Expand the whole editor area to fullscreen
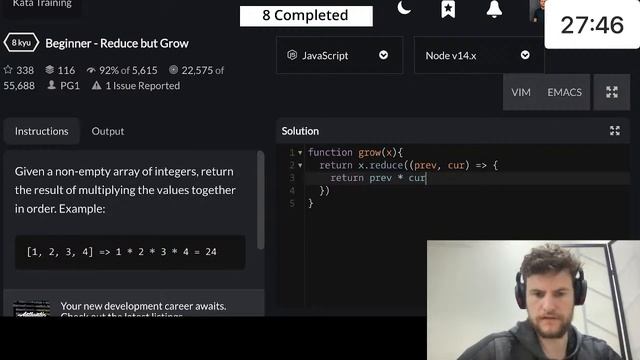640x360 pixels. [x=611, y=92]
